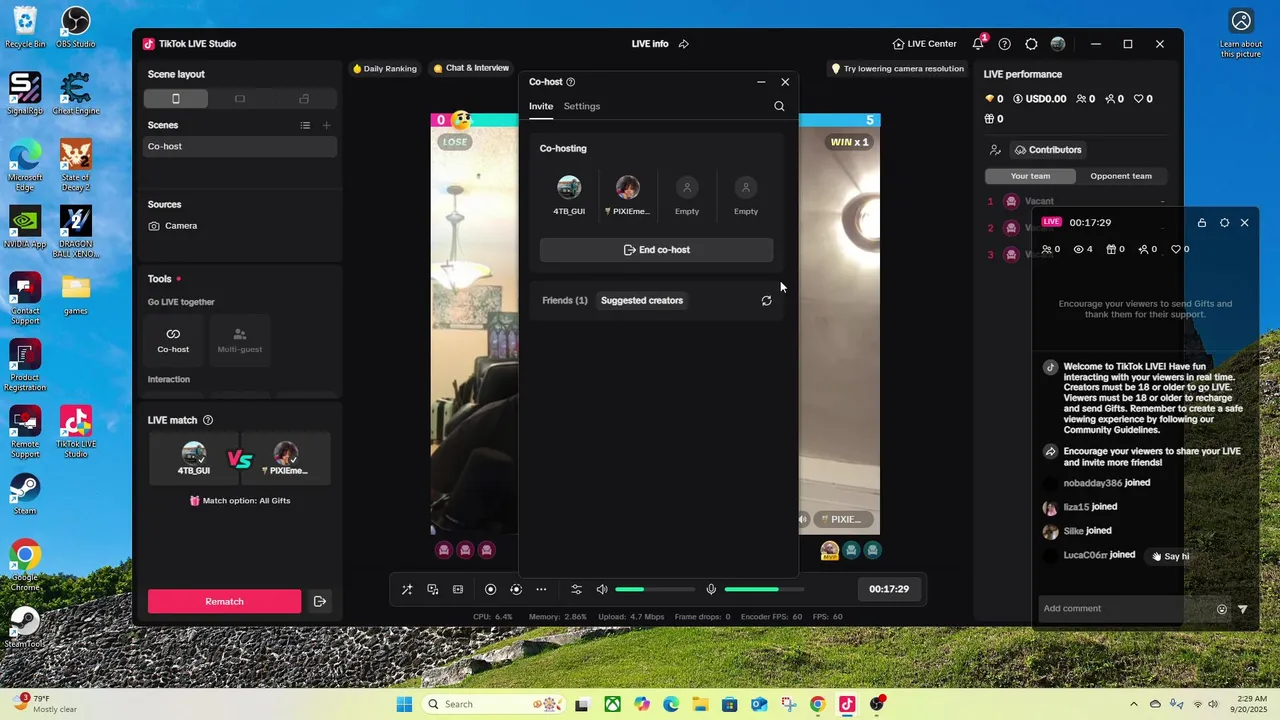Open the profile avatar menu in title bar

(1058, 44)
